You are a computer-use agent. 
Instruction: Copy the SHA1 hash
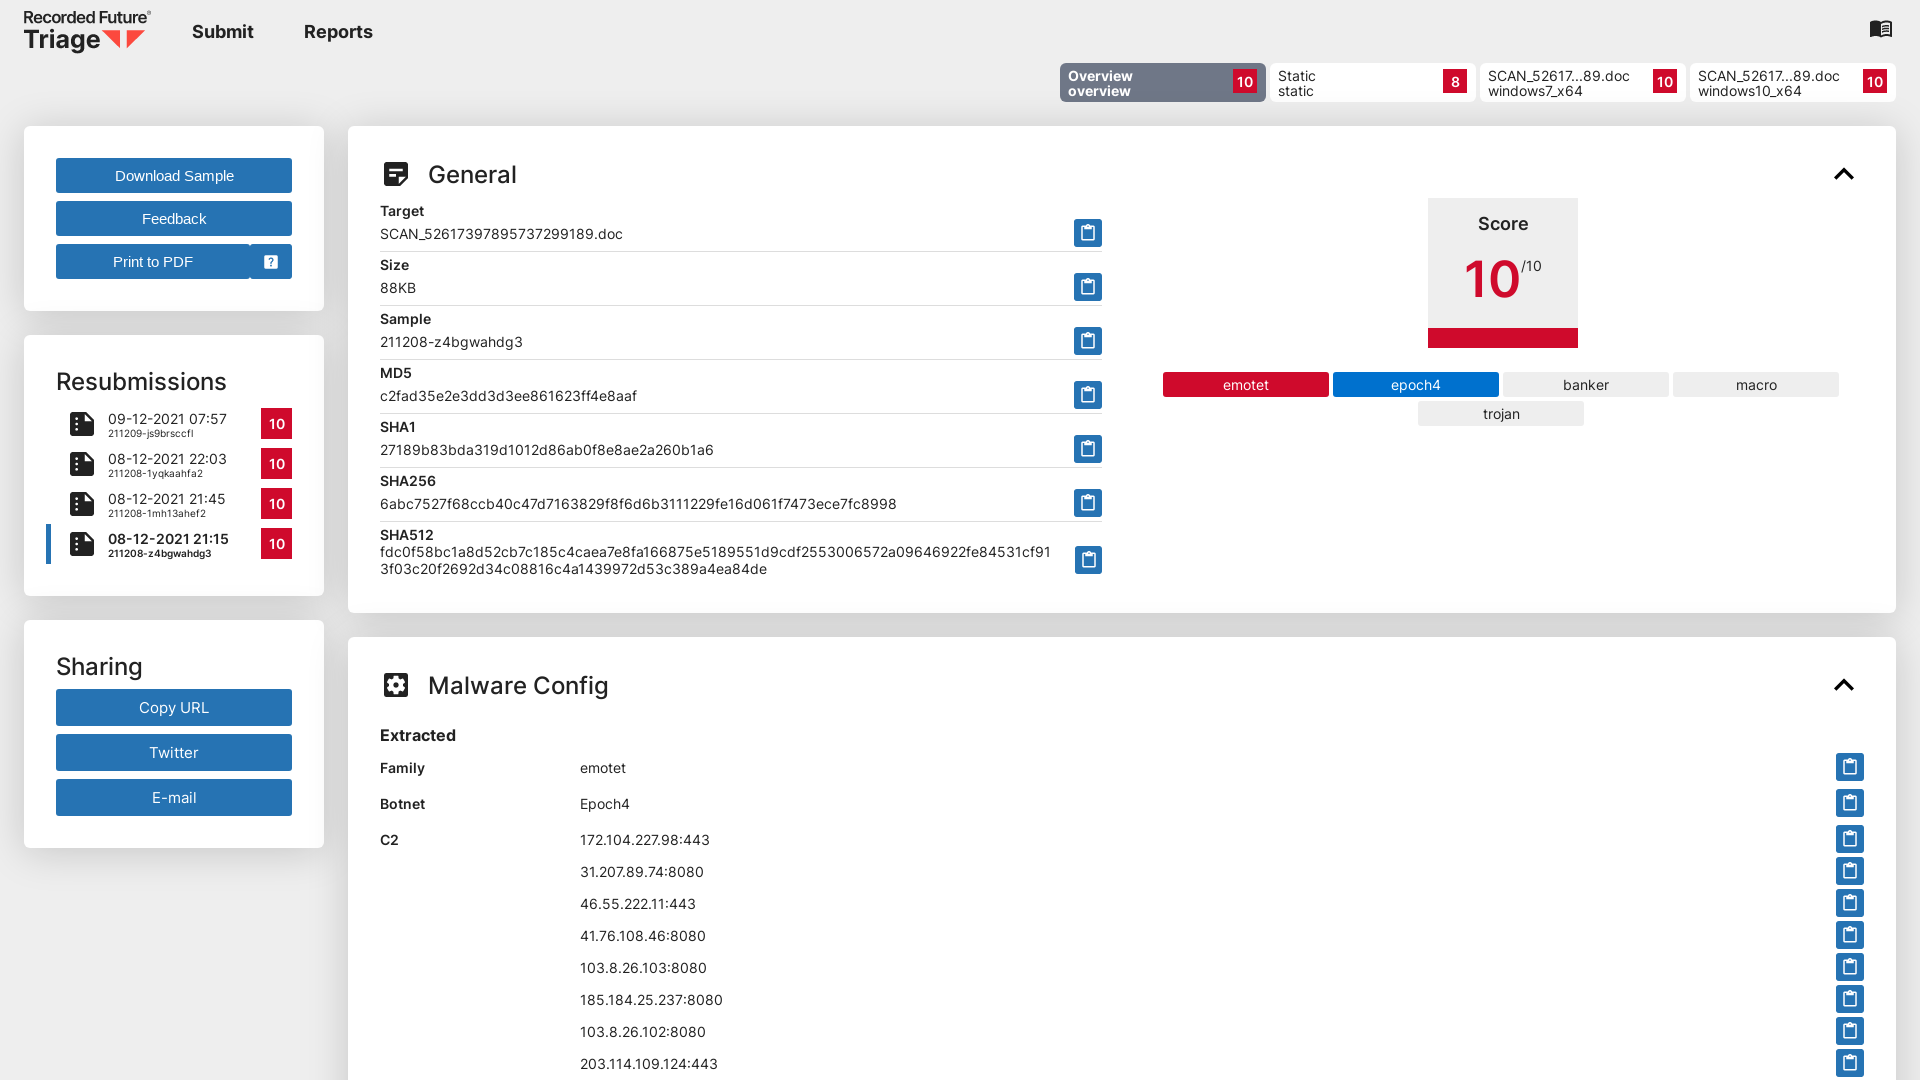click(x=1088, y=449)
